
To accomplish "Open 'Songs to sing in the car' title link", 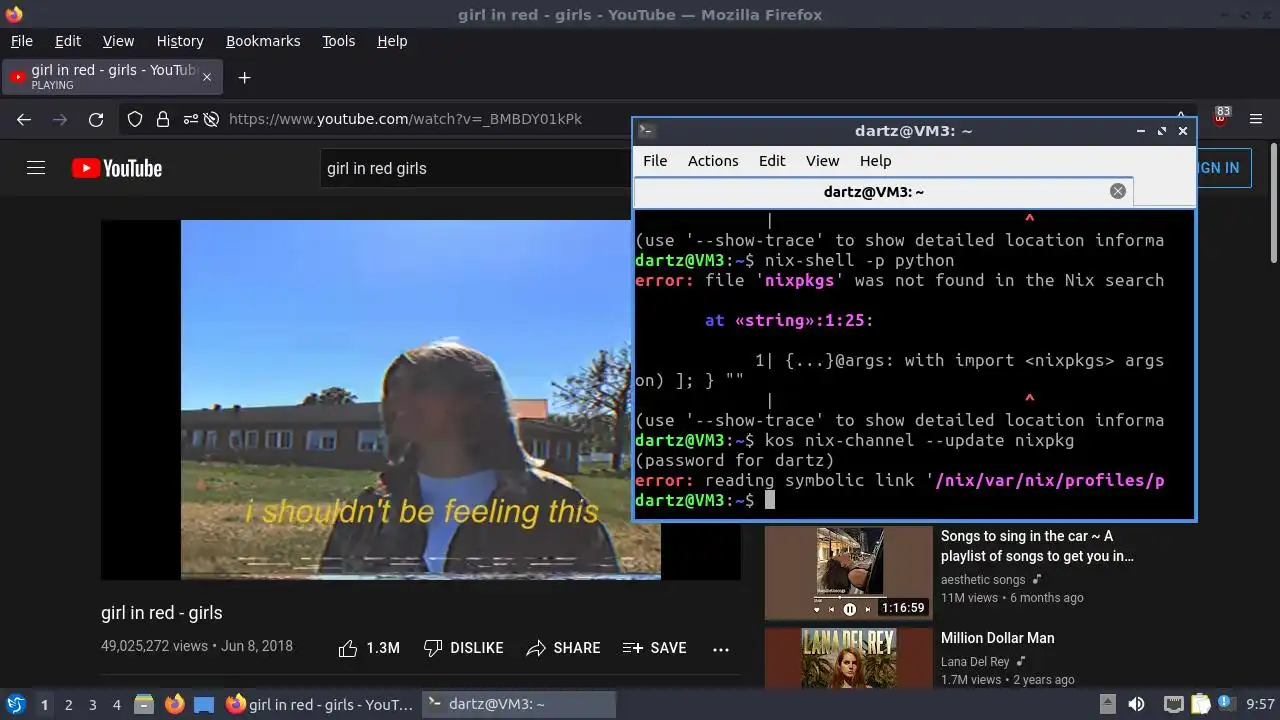I will [1037, 546].
